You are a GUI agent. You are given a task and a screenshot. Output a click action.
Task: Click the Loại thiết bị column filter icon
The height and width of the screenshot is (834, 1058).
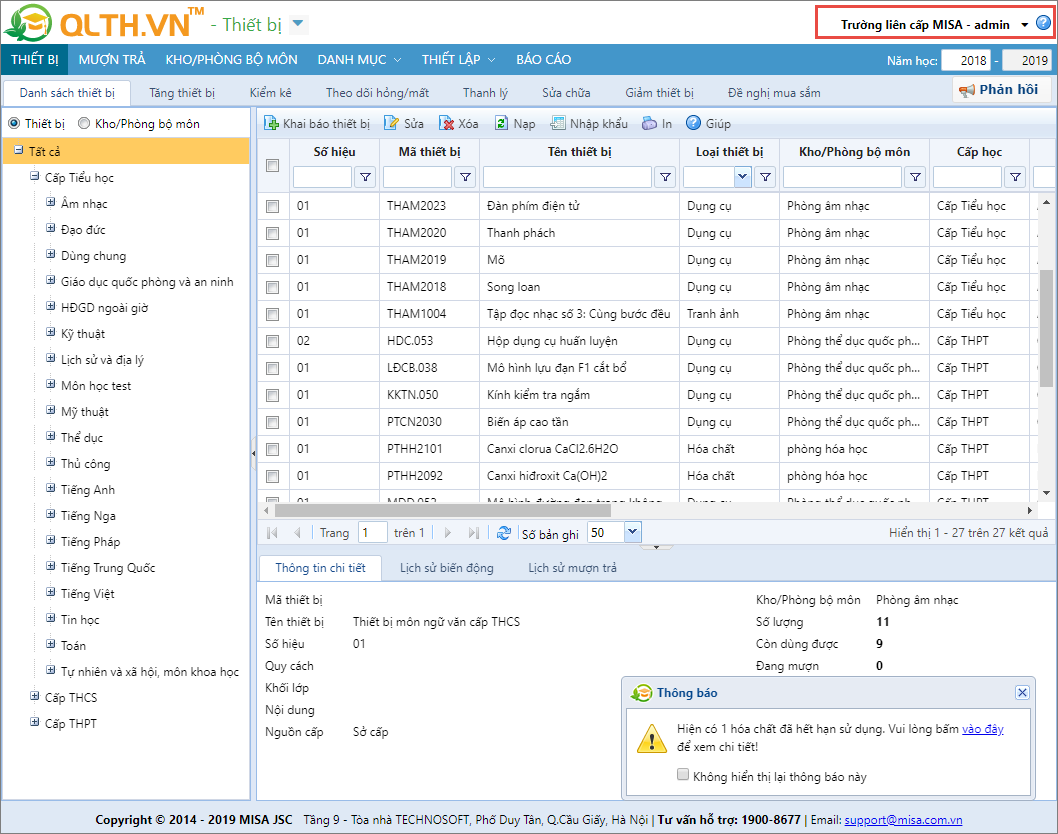[x=765, y=177]
